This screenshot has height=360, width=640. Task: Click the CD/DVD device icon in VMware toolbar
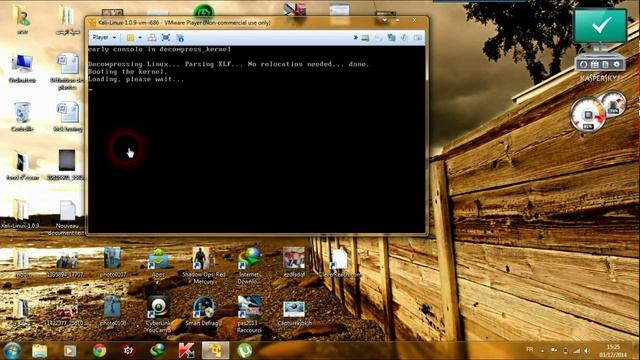coord(378,38)
